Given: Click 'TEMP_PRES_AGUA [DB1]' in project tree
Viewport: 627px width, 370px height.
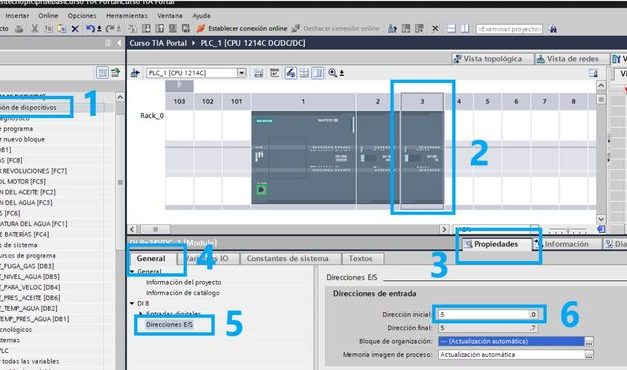Looking at the screenshot, I should tap(34, 319).
